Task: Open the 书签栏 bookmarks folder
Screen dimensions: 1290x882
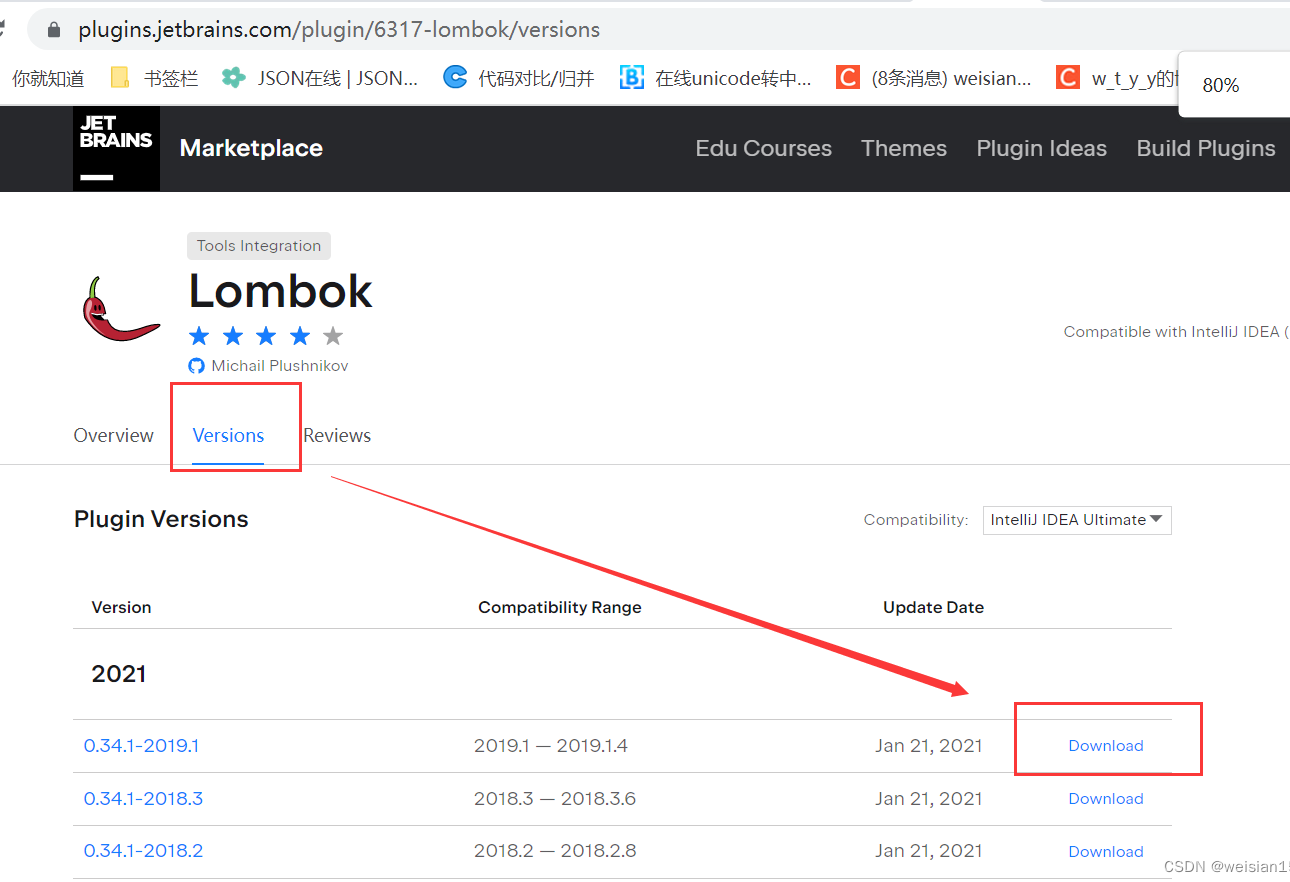Action: 154,77
